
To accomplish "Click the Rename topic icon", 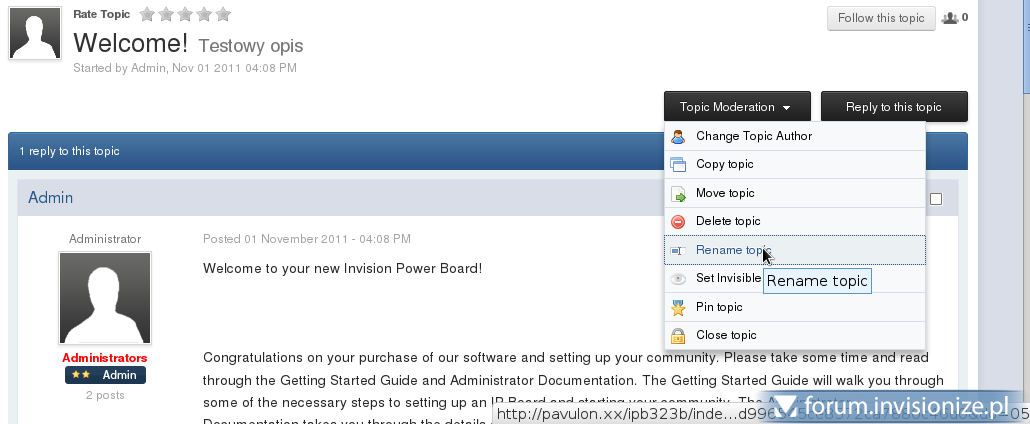I will click(678, 250).
